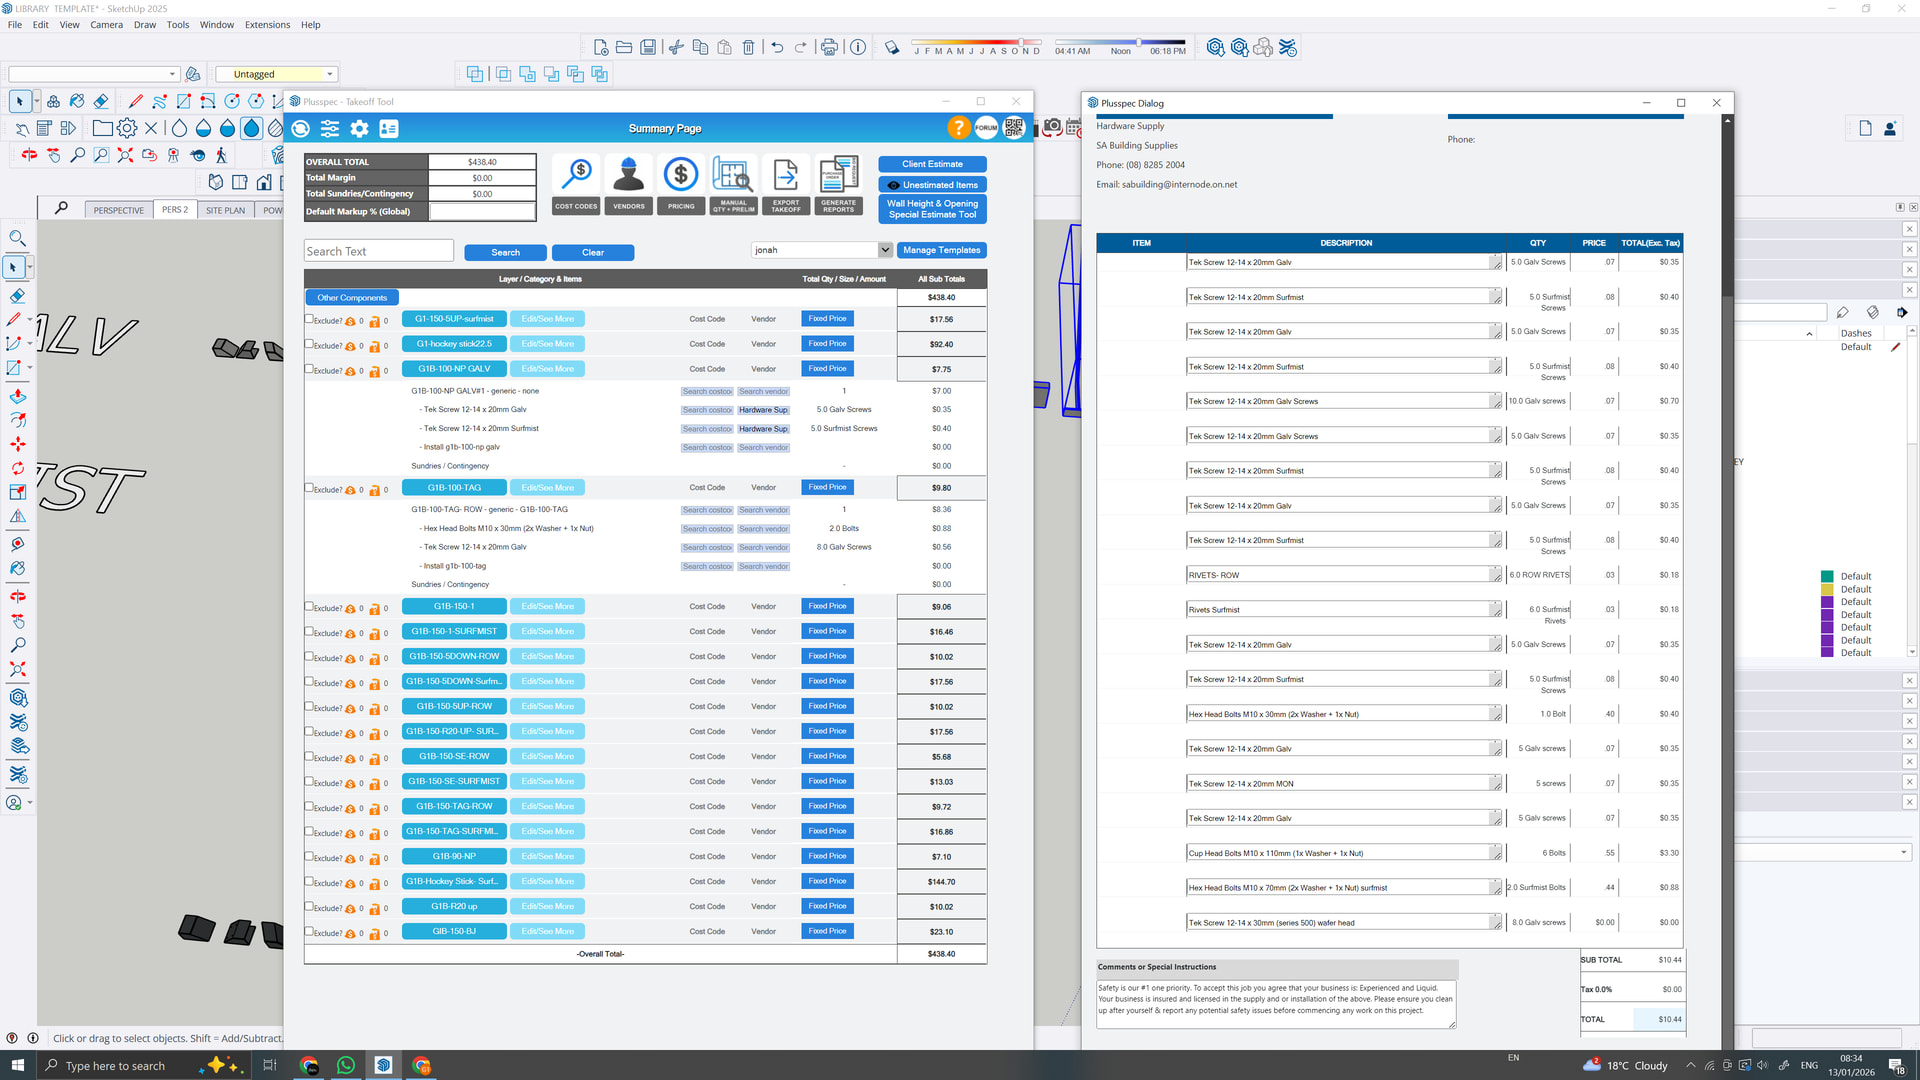Open the Extensions menu

[267, 25]
